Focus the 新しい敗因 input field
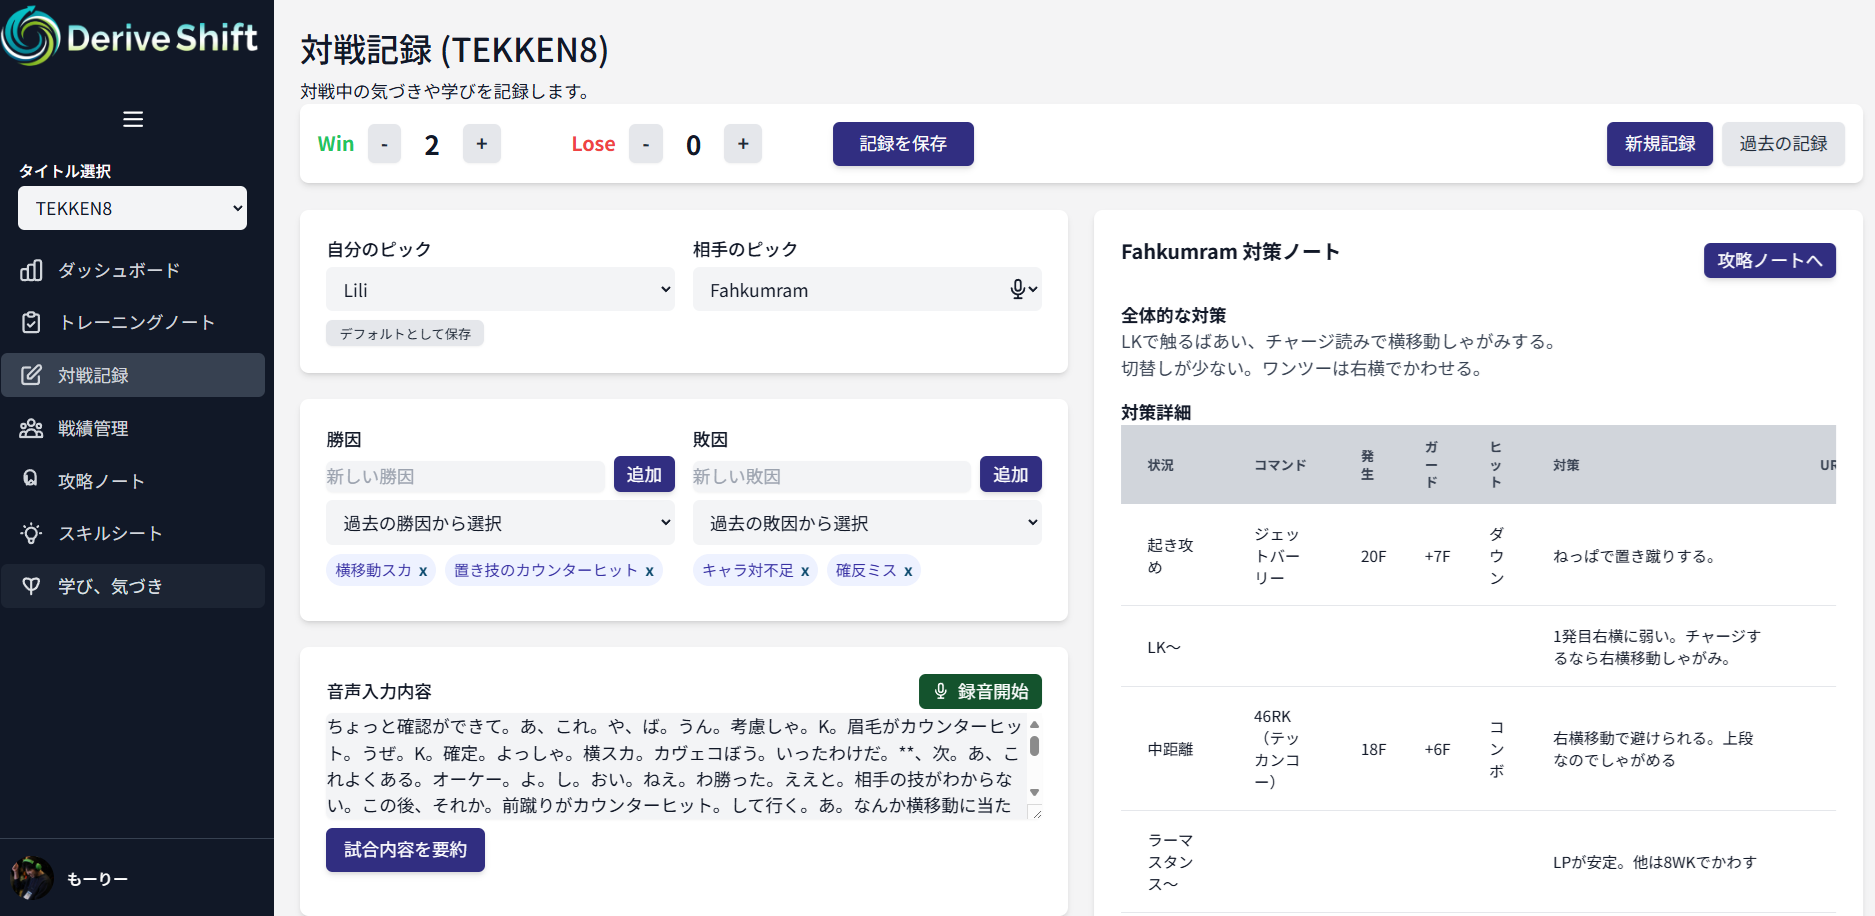Image resolution: width=1875 pixels, height=916 pixels. pyautogui.click(x=832, y=476)
